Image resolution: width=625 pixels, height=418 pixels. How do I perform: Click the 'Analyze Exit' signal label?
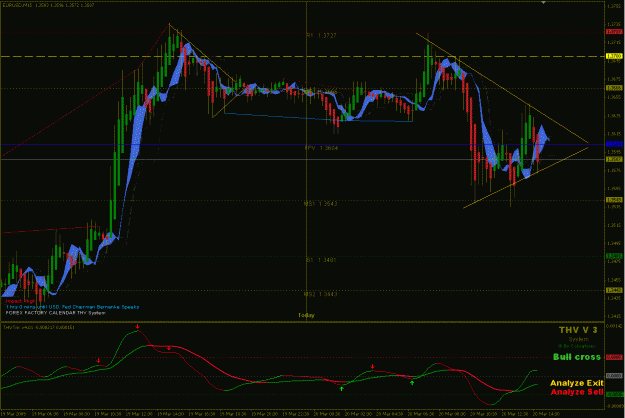577,383
